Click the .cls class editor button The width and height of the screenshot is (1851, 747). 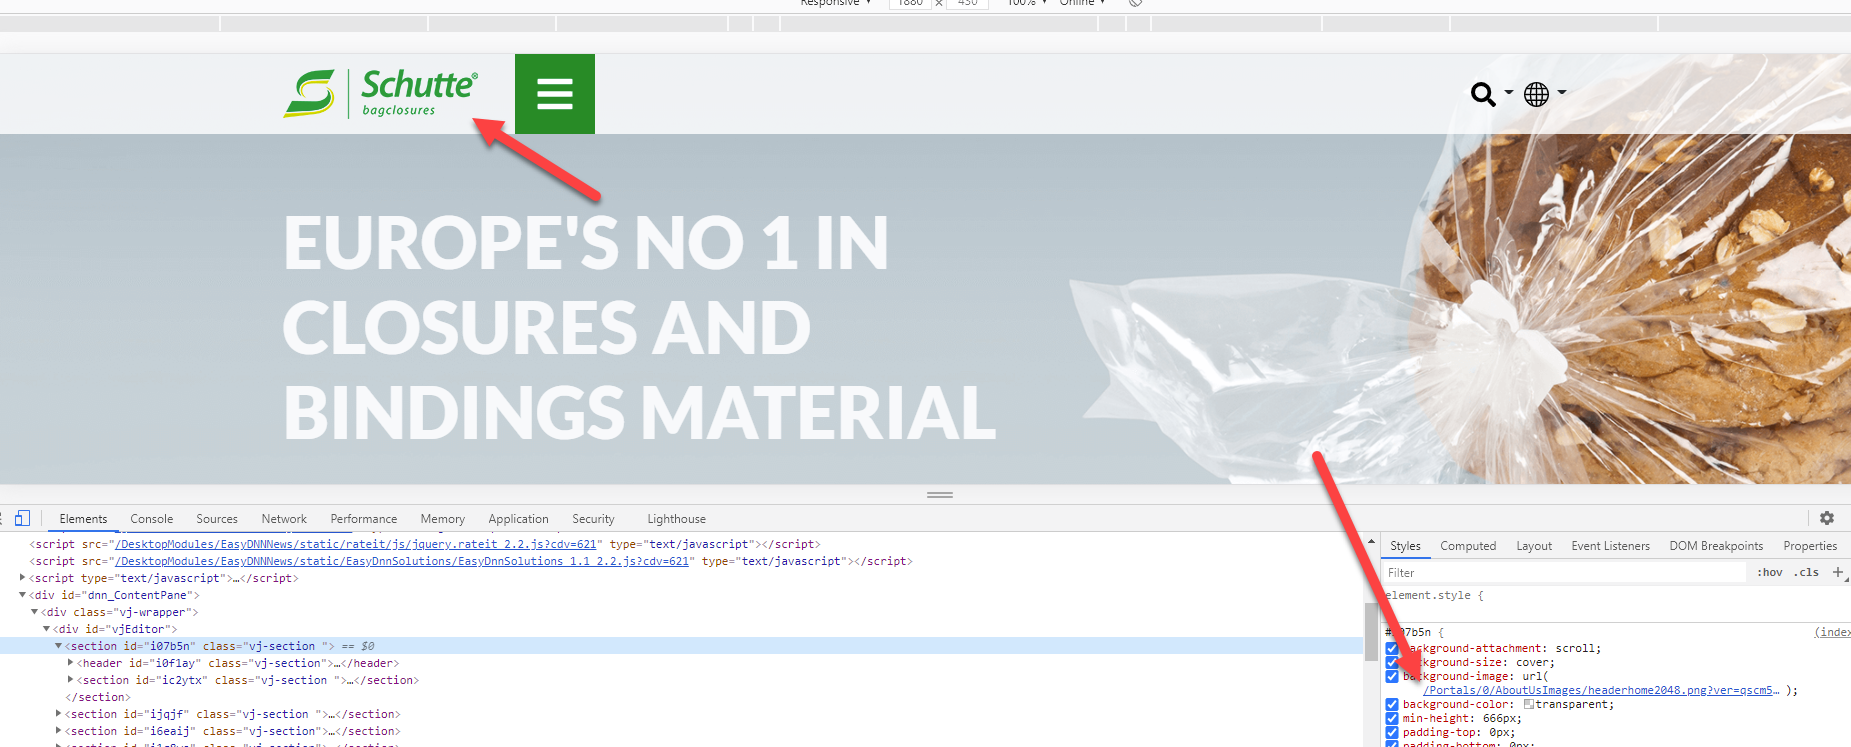(x=1806, y=572)
